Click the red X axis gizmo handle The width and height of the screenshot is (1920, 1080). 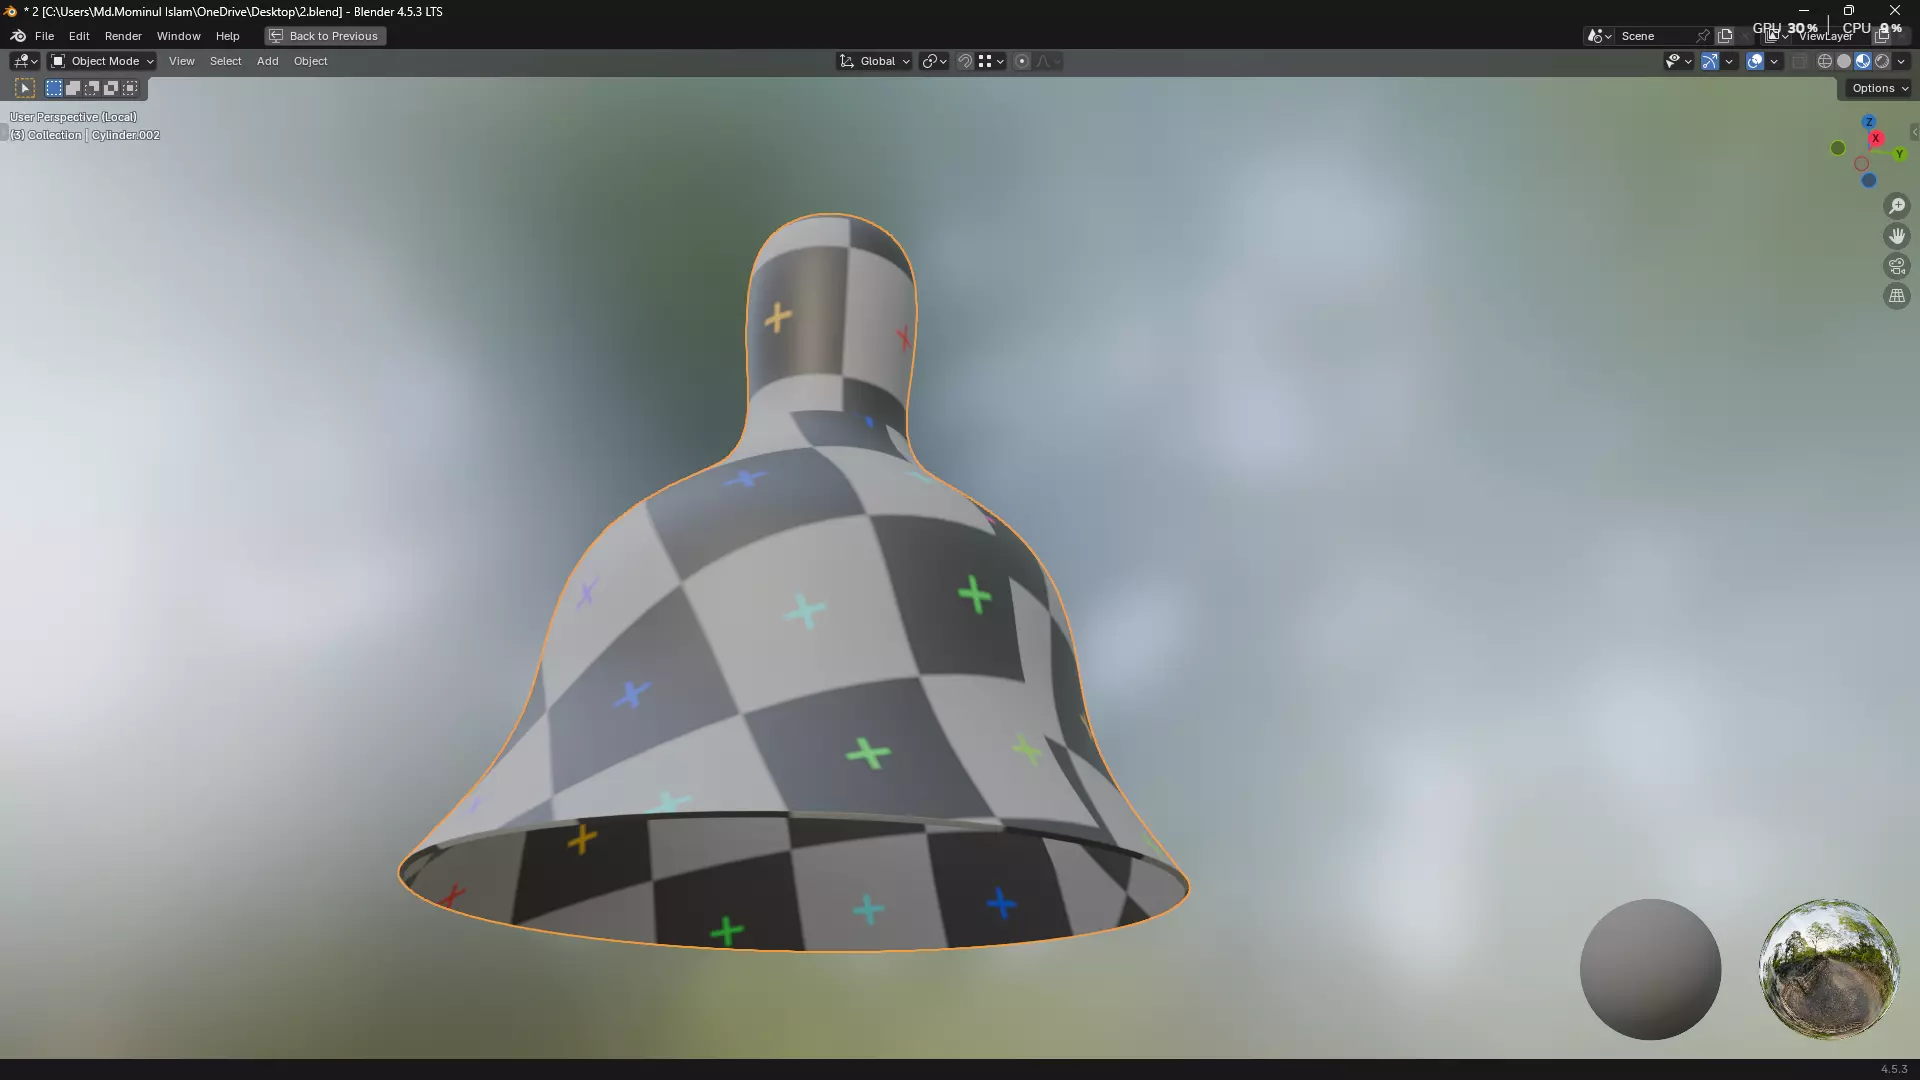click(x=1876, y=138)
